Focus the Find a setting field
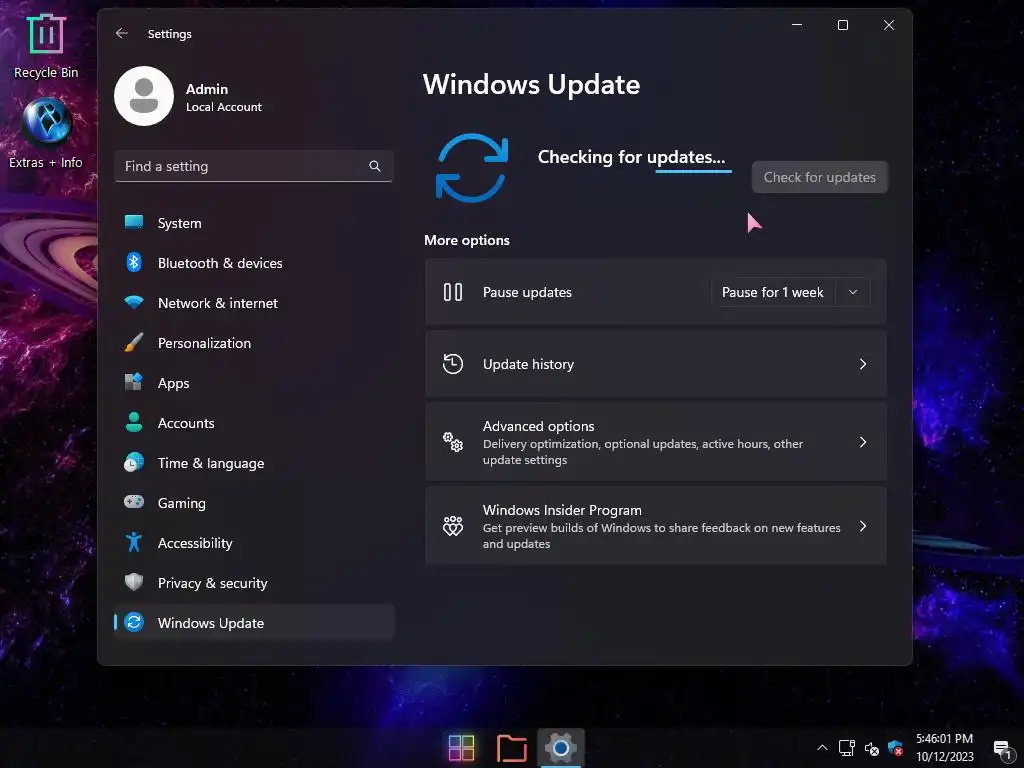The height and width of the screenshot is (768, 1024). click(253, 166)
